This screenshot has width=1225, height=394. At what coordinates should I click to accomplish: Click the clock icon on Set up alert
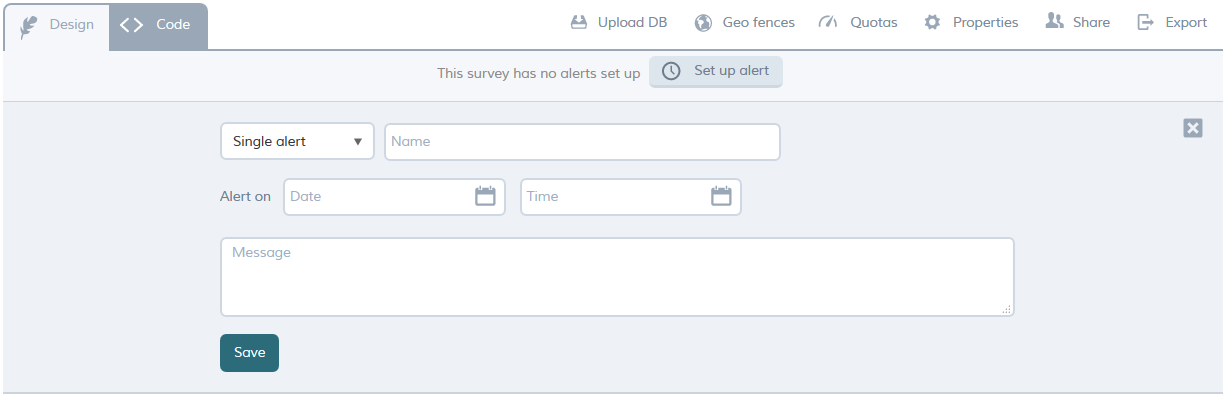672,71
